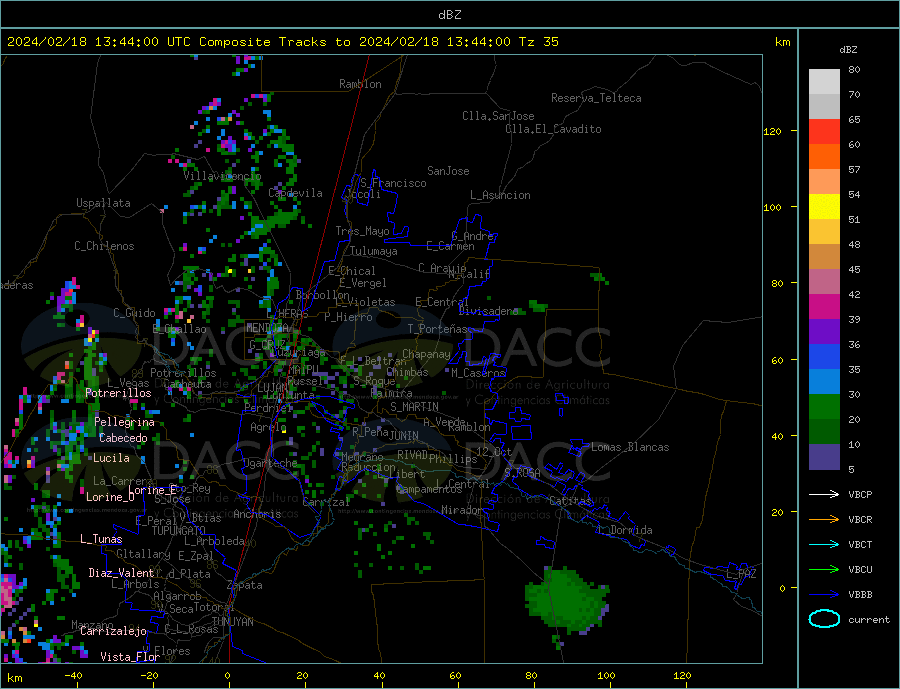Click the white VBCP arrow legend icon
This screenshot has height=689, width=900.
(824, 494)
